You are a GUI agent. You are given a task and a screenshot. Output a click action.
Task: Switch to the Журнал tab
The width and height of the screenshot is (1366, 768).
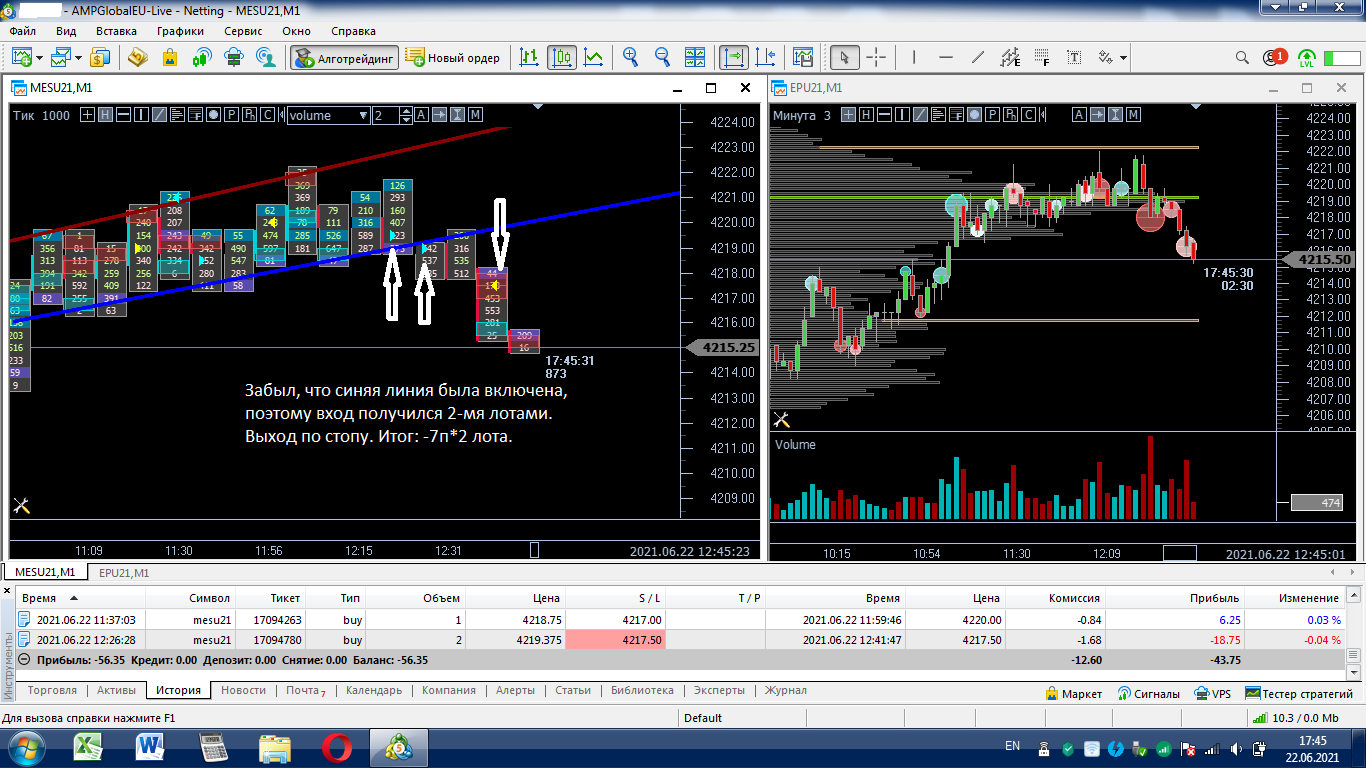pyautogui.click(x=786, y=690)
